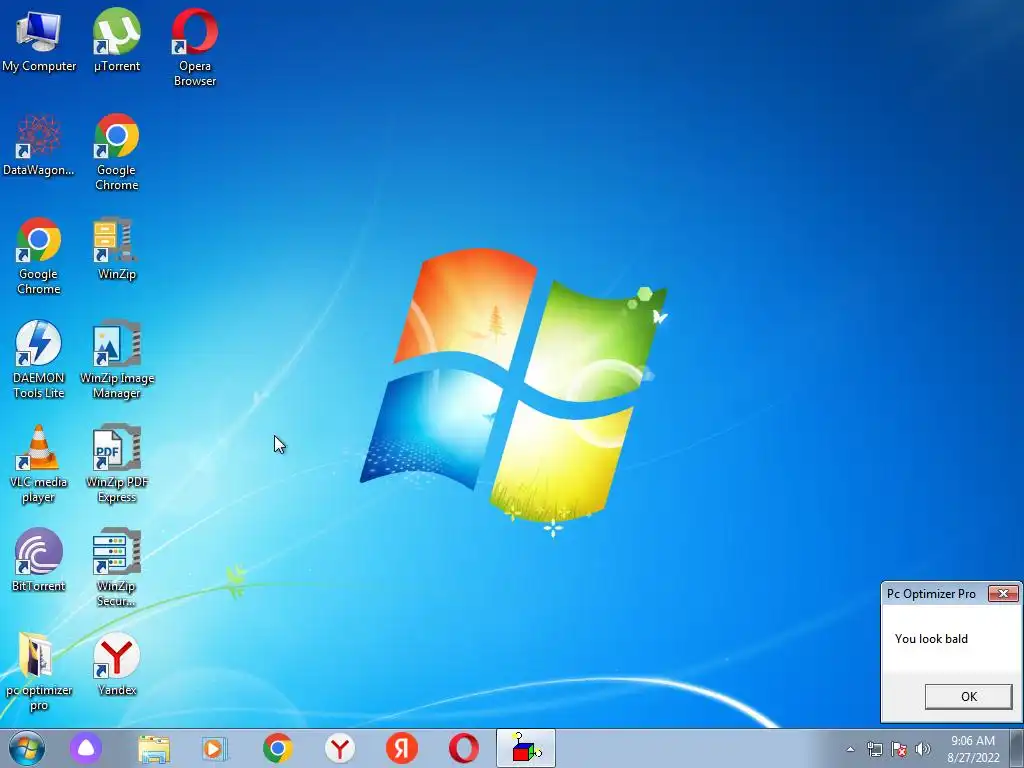Click the red Yandex Я taskbar icon
1024x768 pixels.
coord(402,748)
